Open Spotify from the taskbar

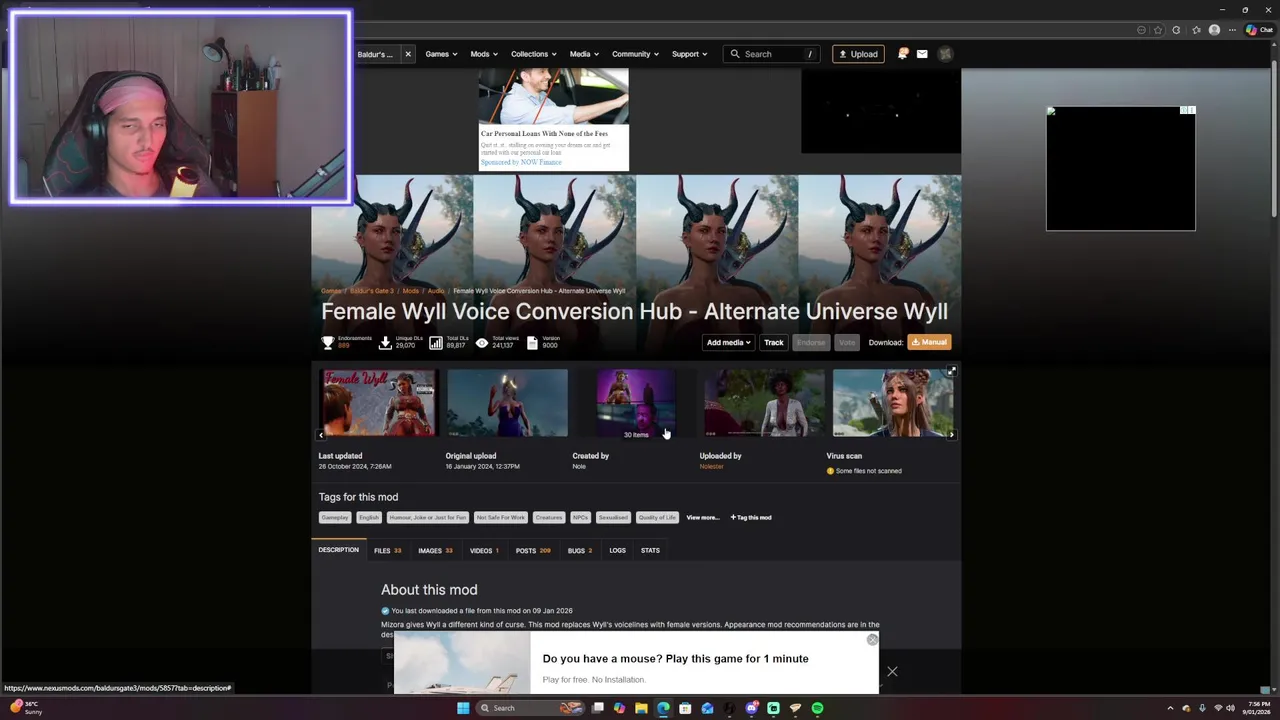tap(817, 708)
